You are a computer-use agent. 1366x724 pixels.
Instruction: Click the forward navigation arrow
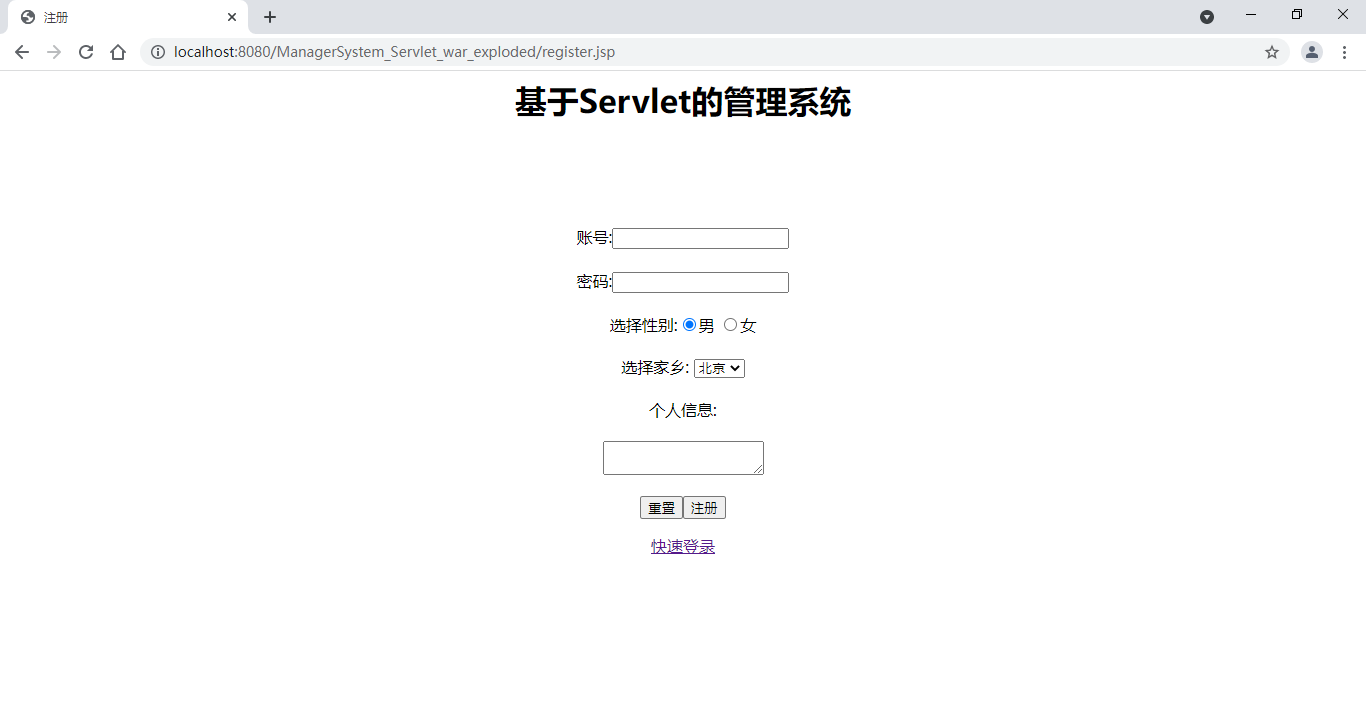(x=54, y=52)
